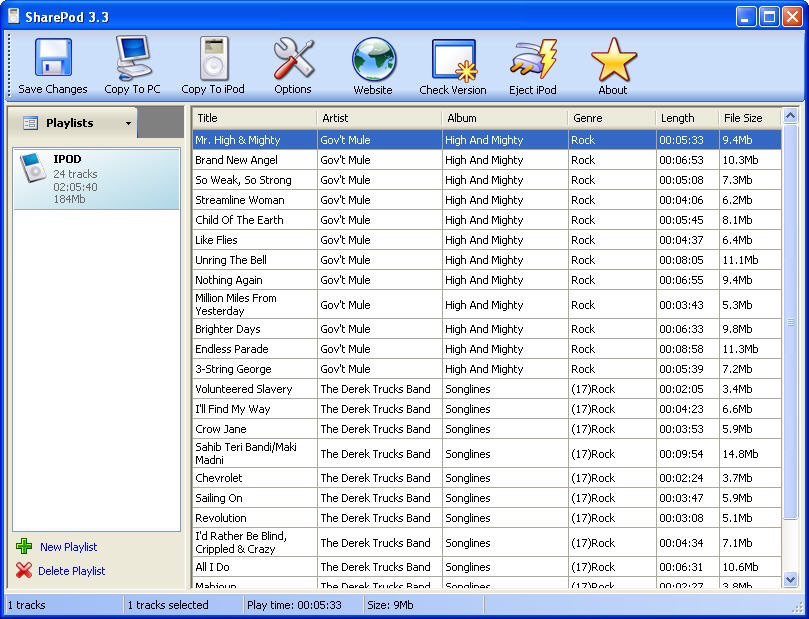Click the Songlines album cell for Chevrolet
809x619 pixels.
[505, 478]
